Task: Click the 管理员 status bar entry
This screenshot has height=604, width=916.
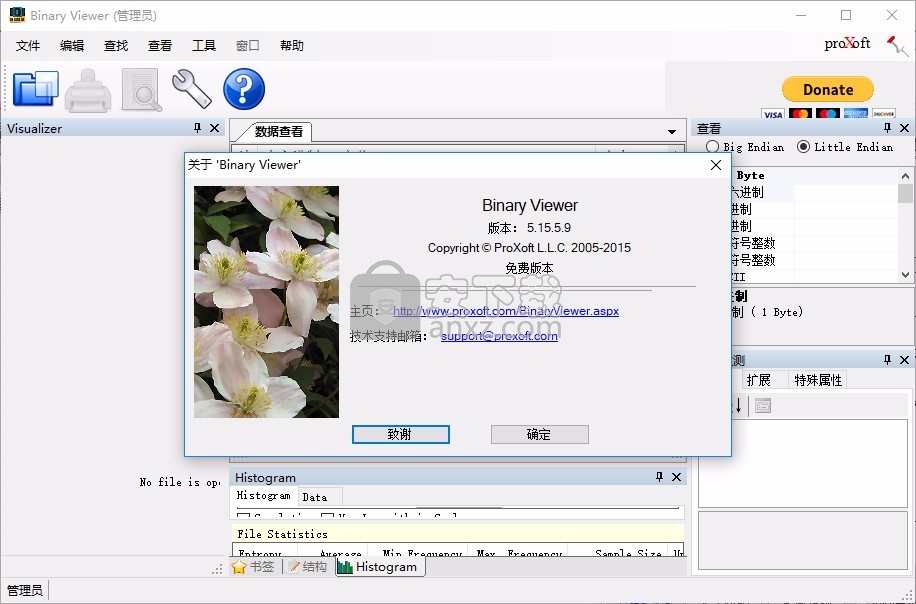Action: point(25,591)
